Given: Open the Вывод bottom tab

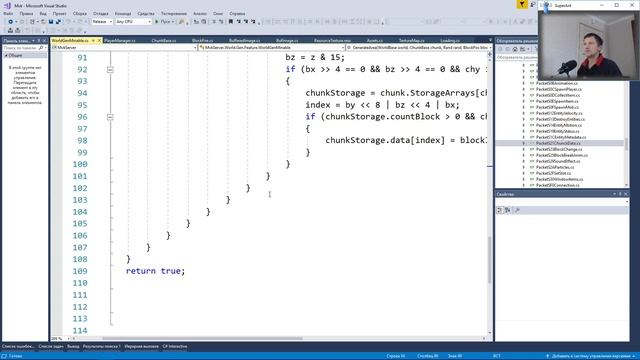Looking at the screenshot, I should (x=73, y=347).
